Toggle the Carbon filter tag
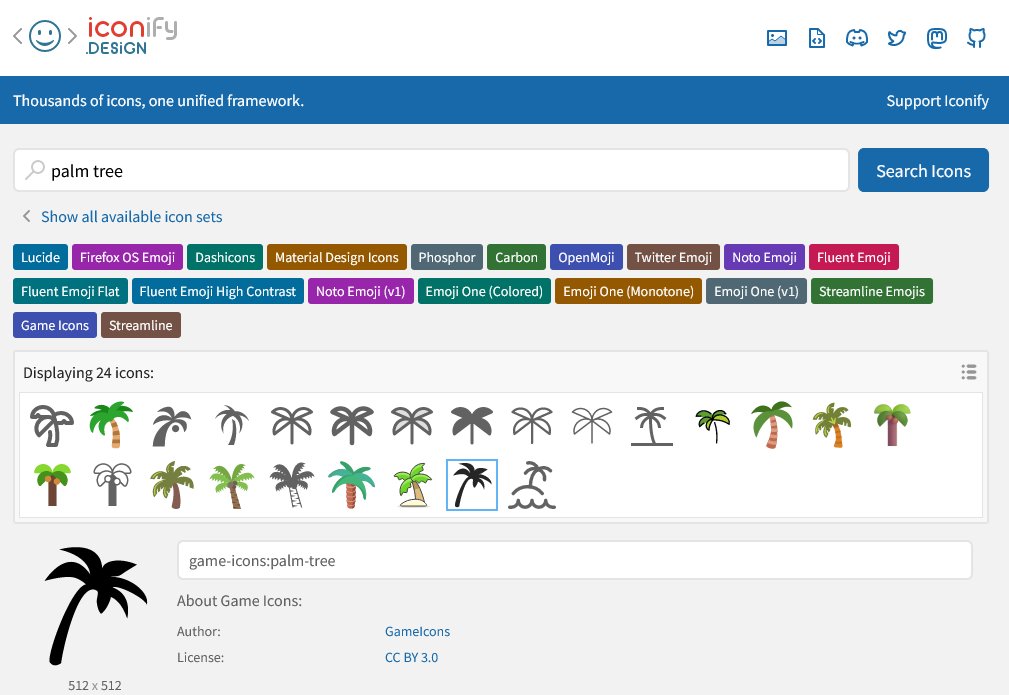1009x695 pixels. (516, 257)
